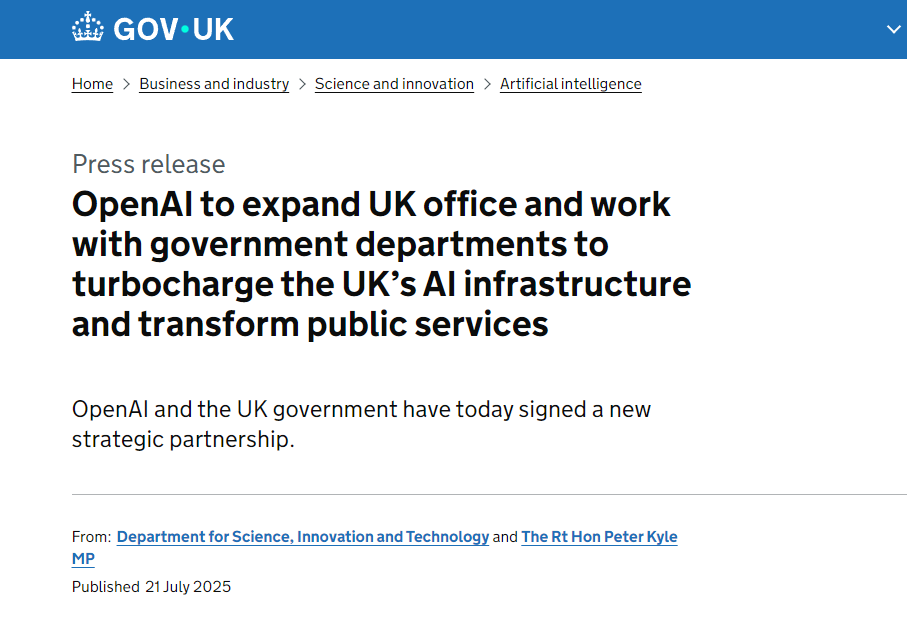Open the Artificial intelligence breadcrumb link
This screenshot has width=907, height=633.
[x=570, y=84]
